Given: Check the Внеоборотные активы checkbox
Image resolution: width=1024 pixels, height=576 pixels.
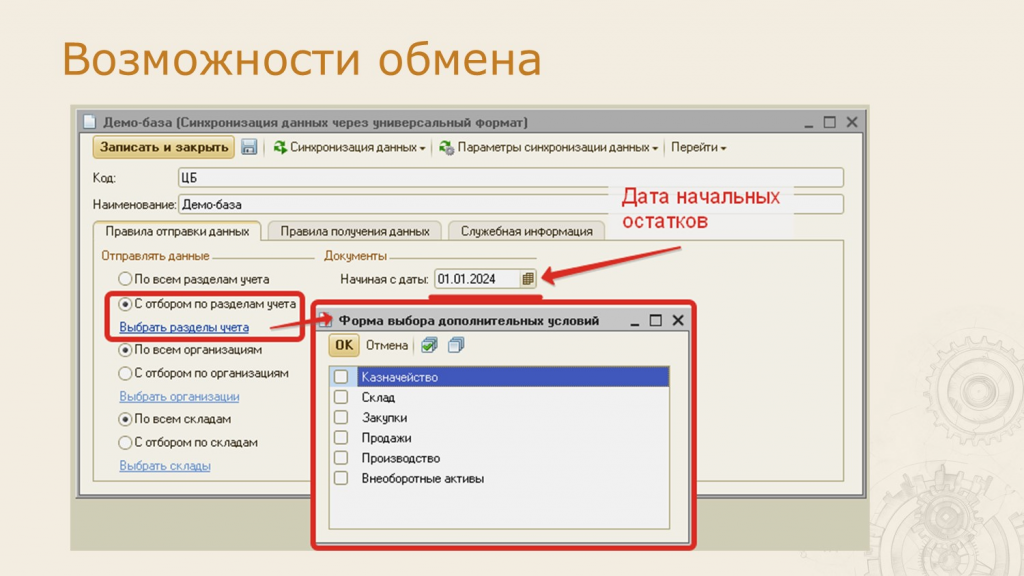Looking at the screenshot, I should coord(341,478).
